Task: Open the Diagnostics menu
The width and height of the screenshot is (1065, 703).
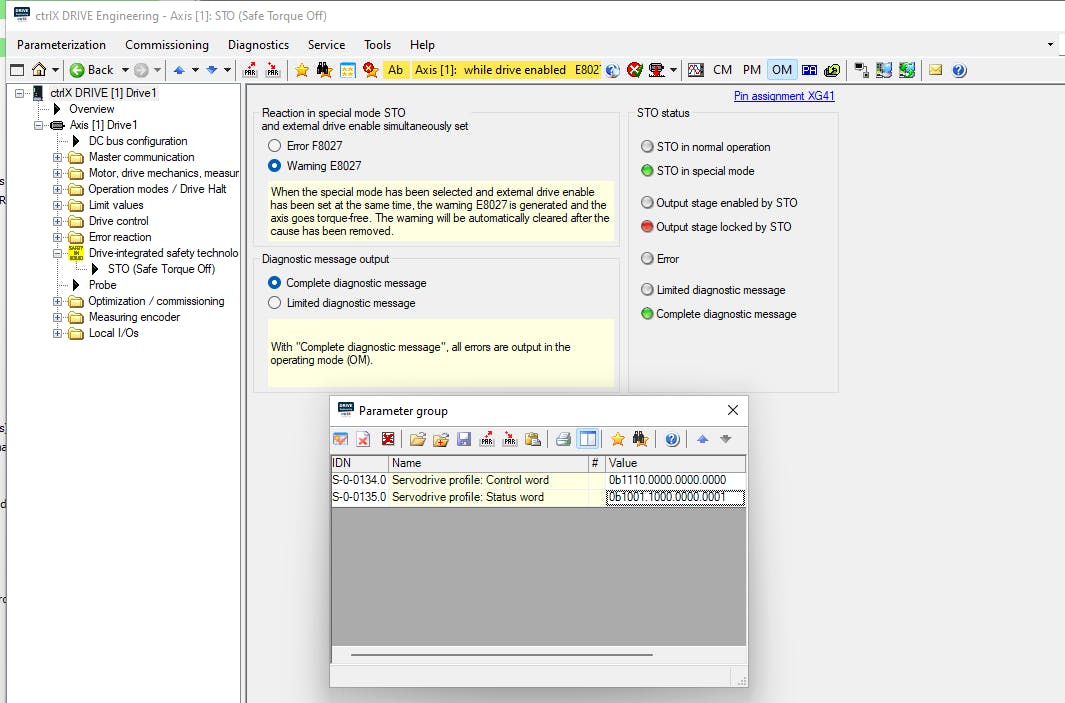Action: click(258, 45)
